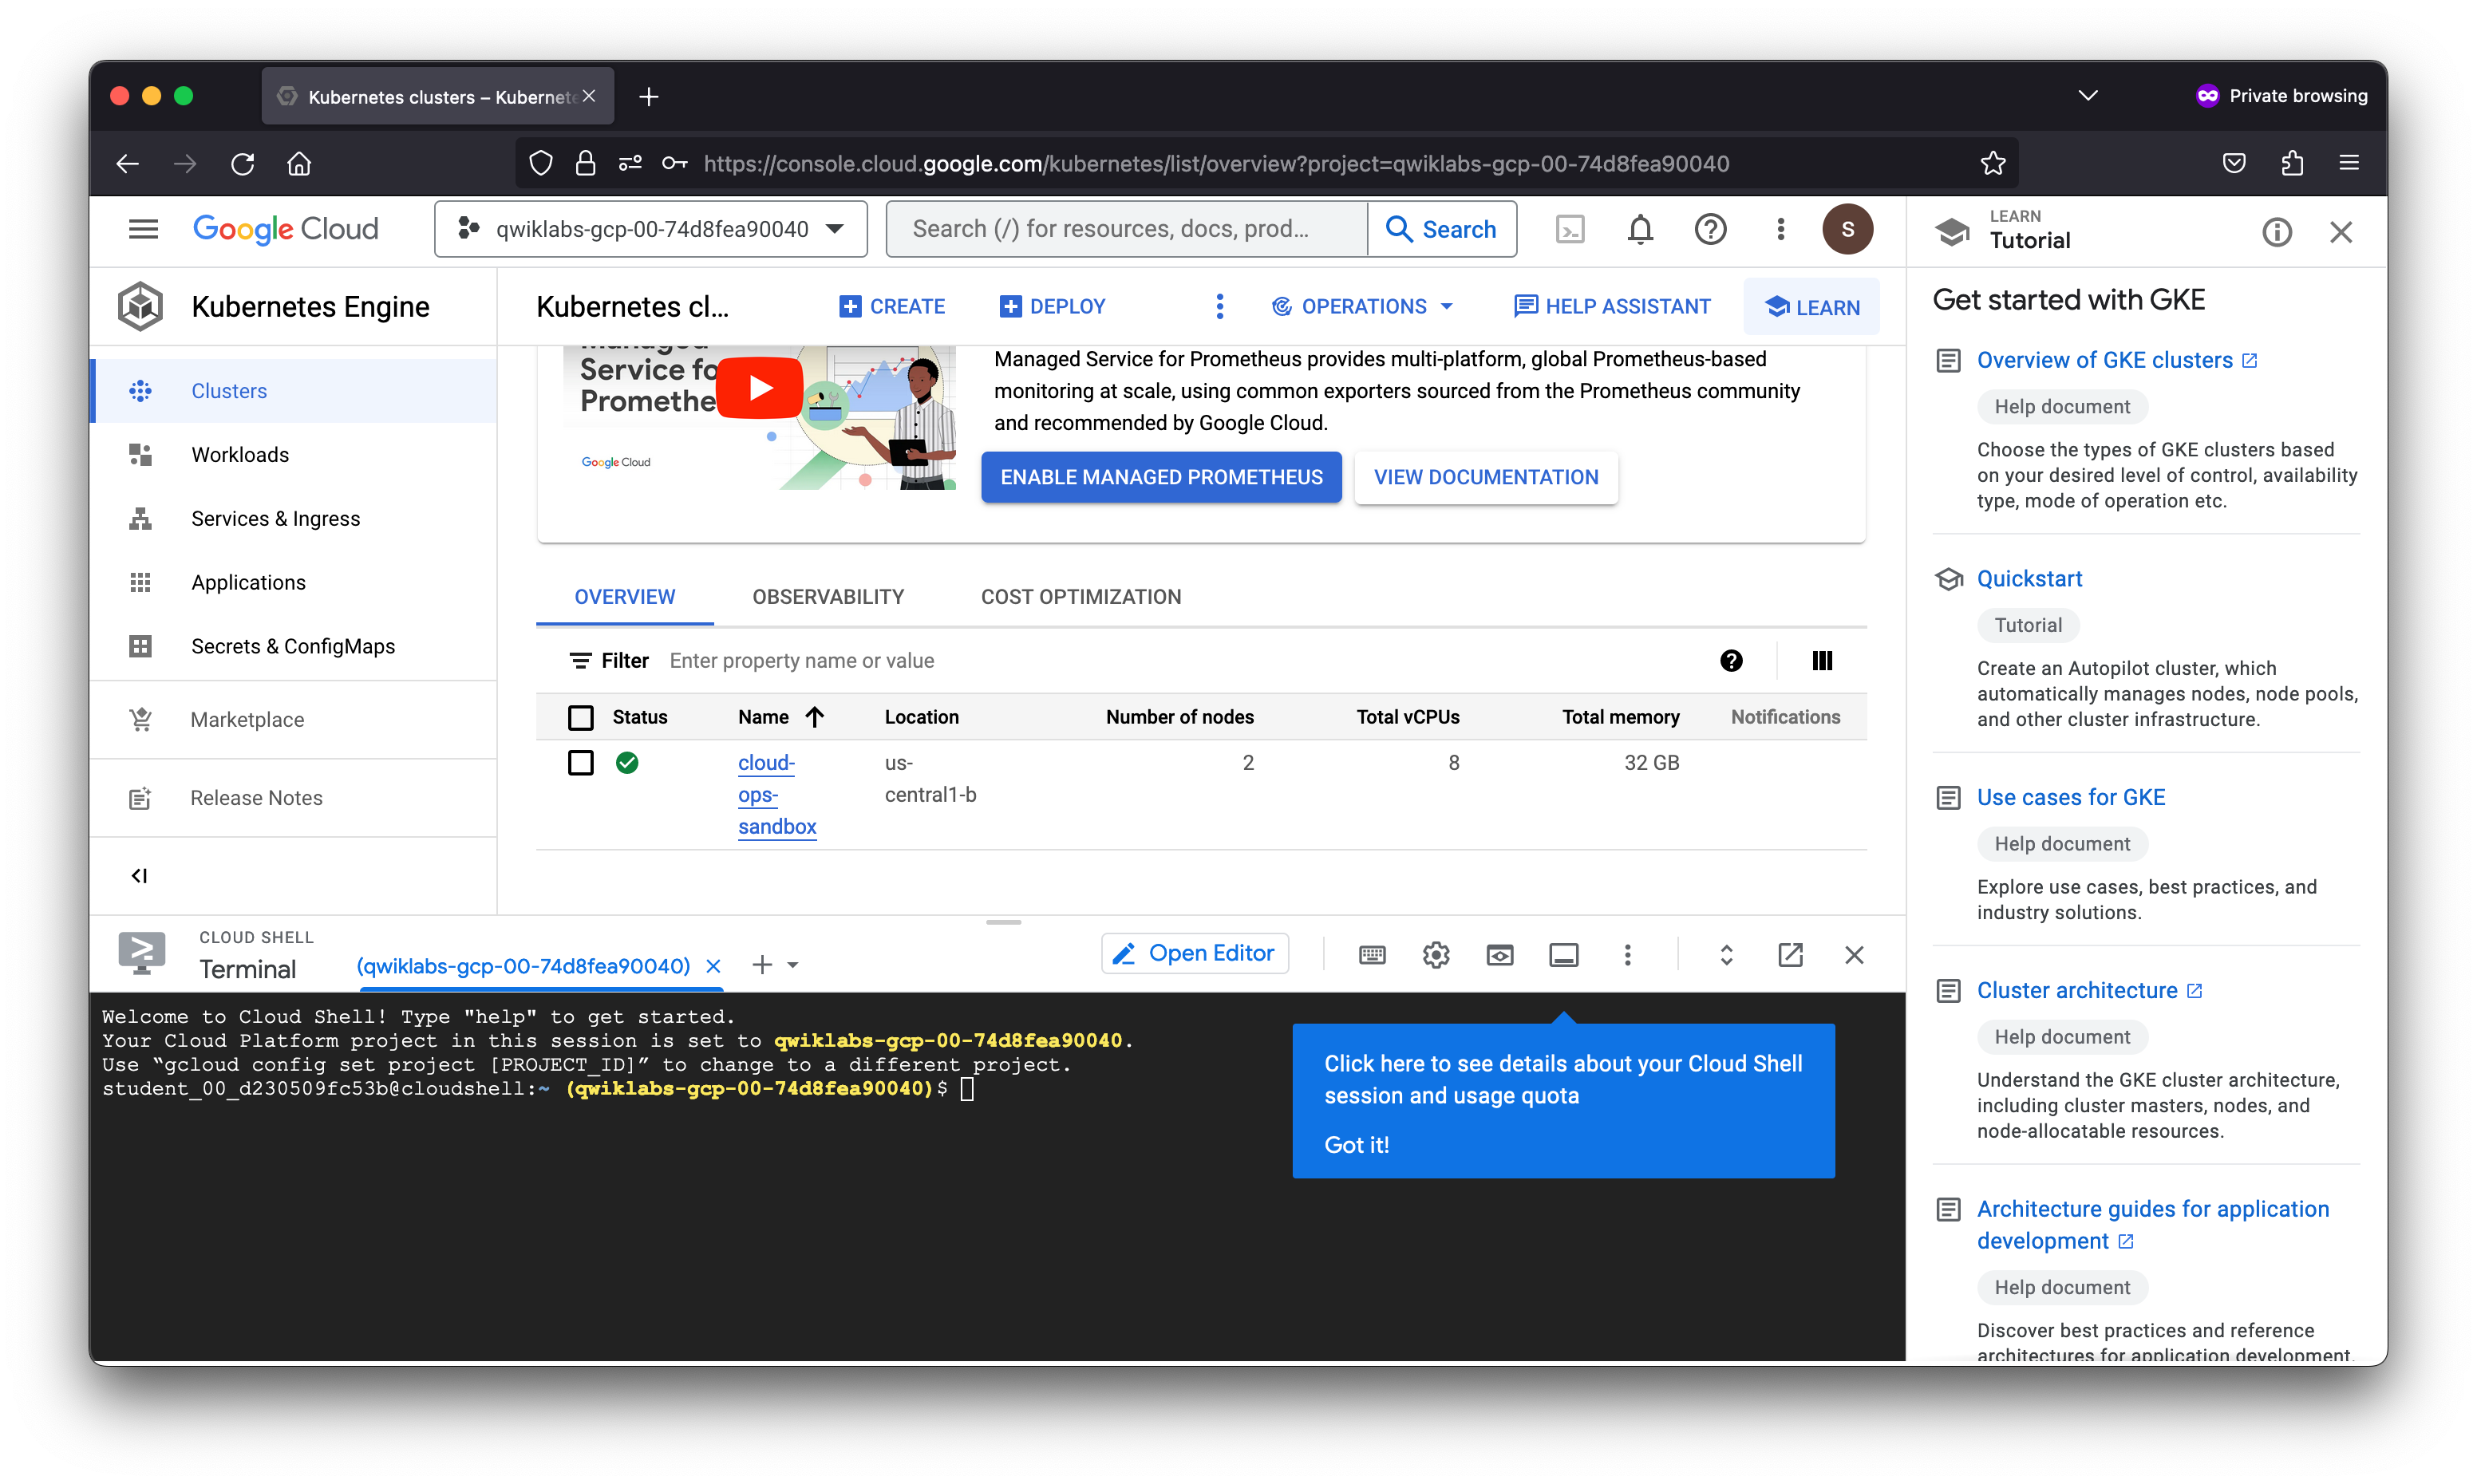Expand new terminal tab dropdown arrow
Screen dimensions: 2477x1484
click(x=793, y=965)
